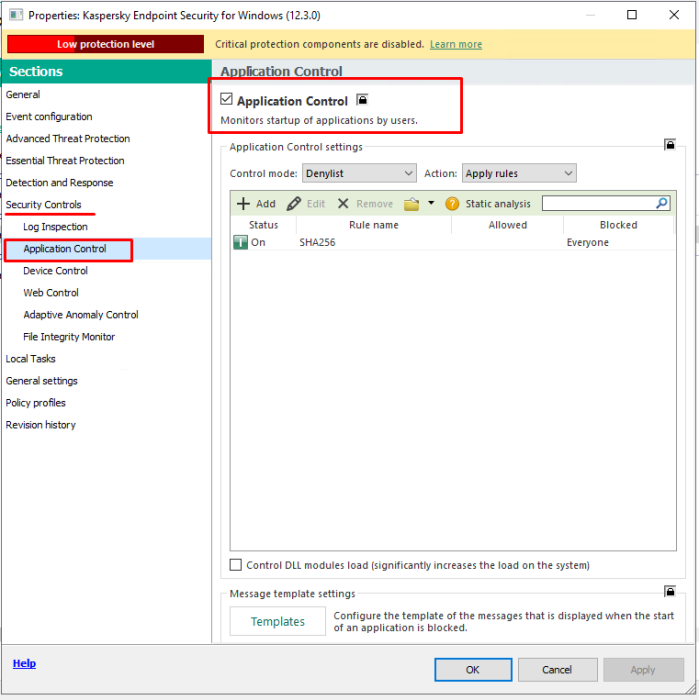Image resolution: width=699 pixels, height=700 pixels.
Task: Click the window icon in the title bar
Action: (x=16, y=15)
